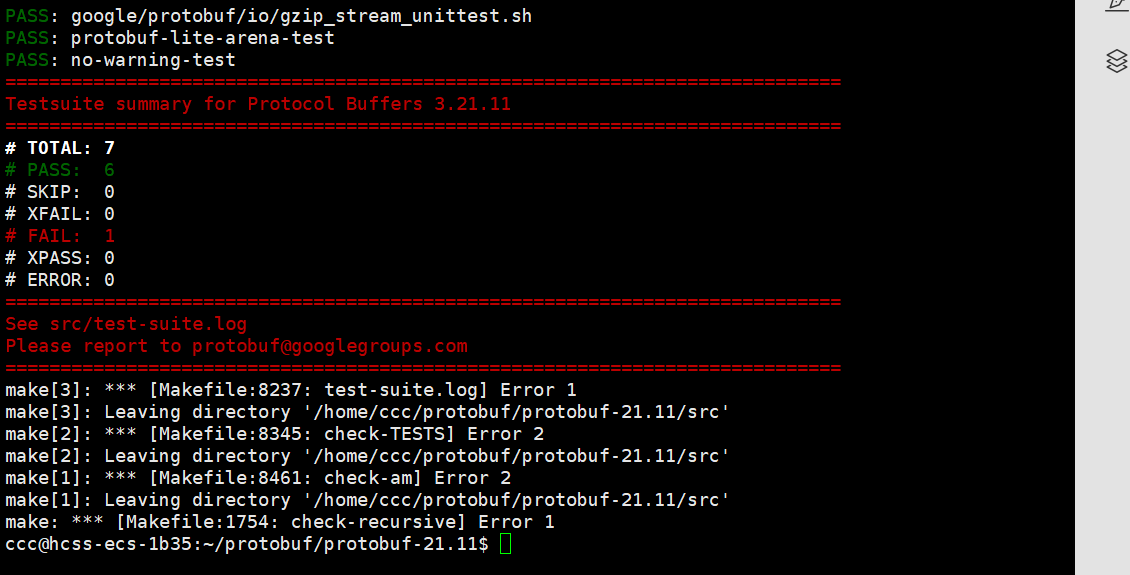Screen dimensions: 1130x575
Task: Click the 'Makefile:8345: check-TESTS' error line
Action: click(275, 434)
